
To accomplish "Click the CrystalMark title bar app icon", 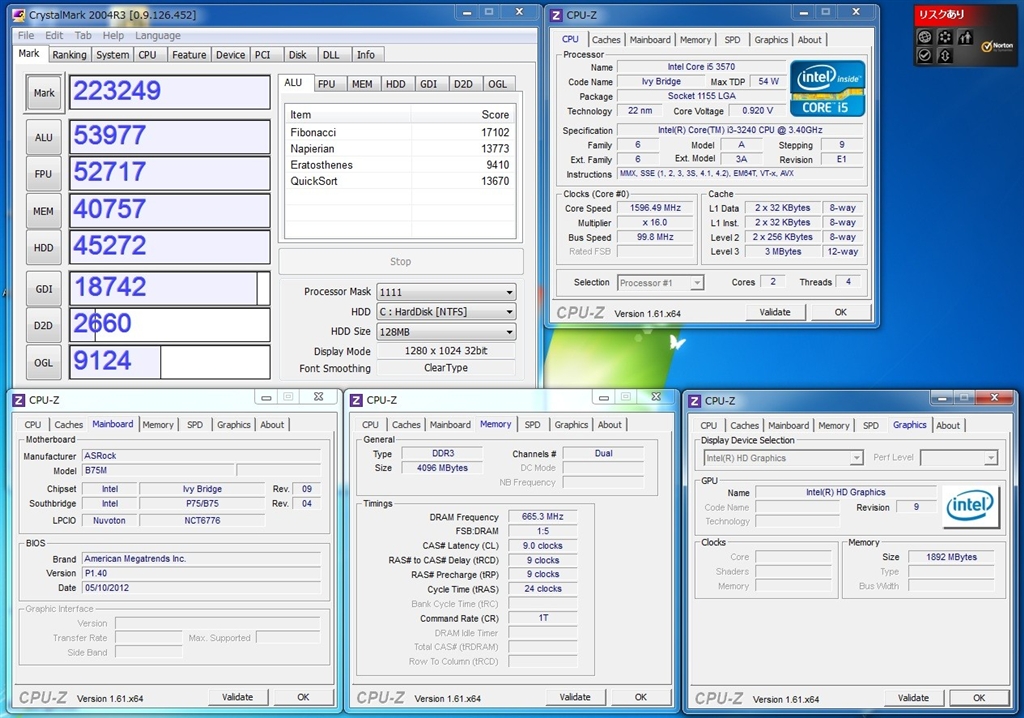I will click(19, 14).
